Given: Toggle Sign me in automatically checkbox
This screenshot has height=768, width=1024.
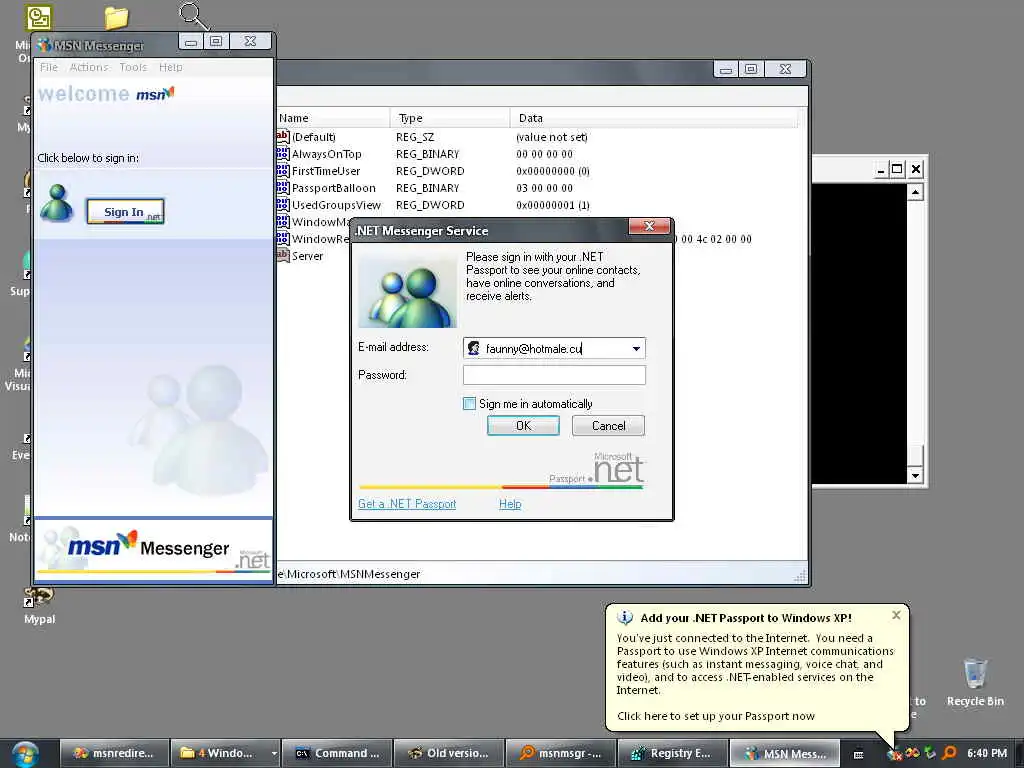Looking at the screenshot, I should point(469,404).
